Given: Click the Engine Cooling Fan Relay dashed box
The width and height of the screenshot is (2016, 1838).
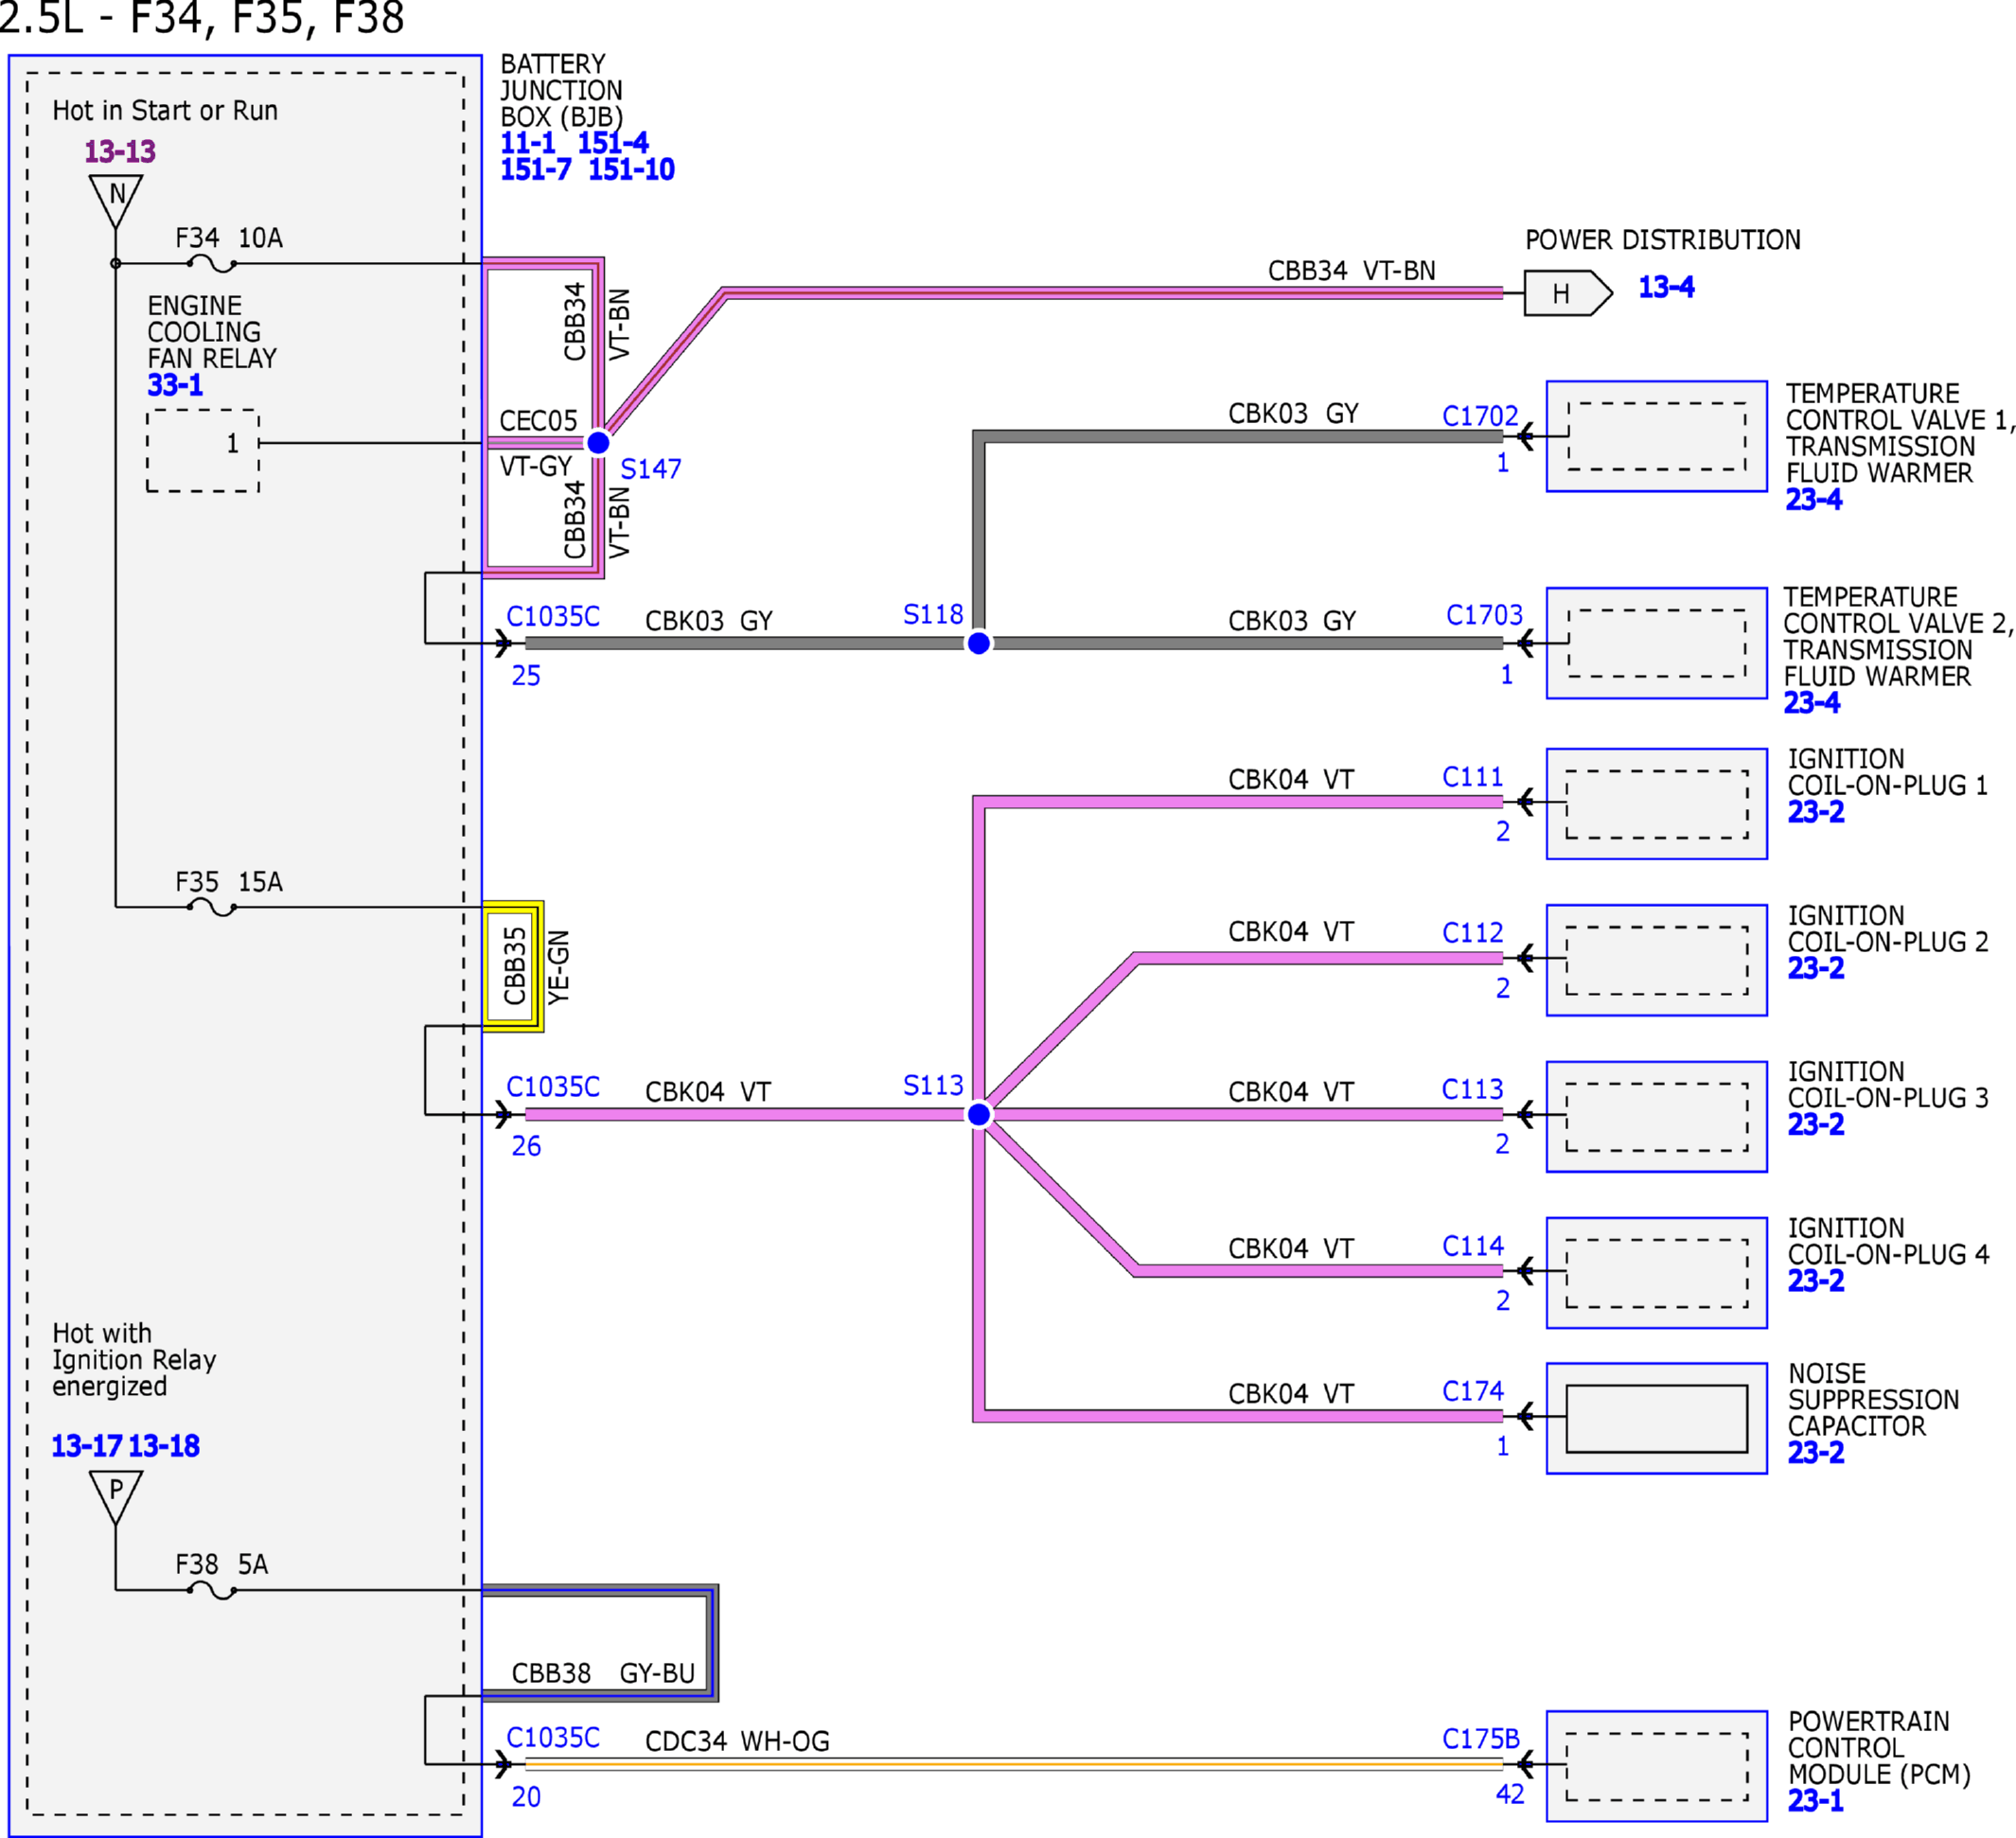Looking at the screenshot, I should (x=203, y=450).
